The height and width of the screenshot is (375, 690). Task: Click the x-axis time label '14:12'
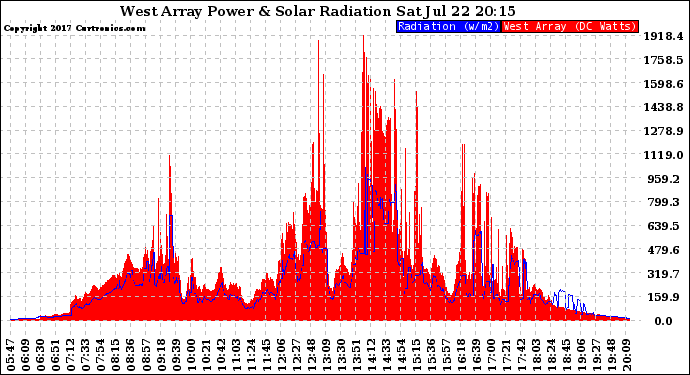[371, 355]
